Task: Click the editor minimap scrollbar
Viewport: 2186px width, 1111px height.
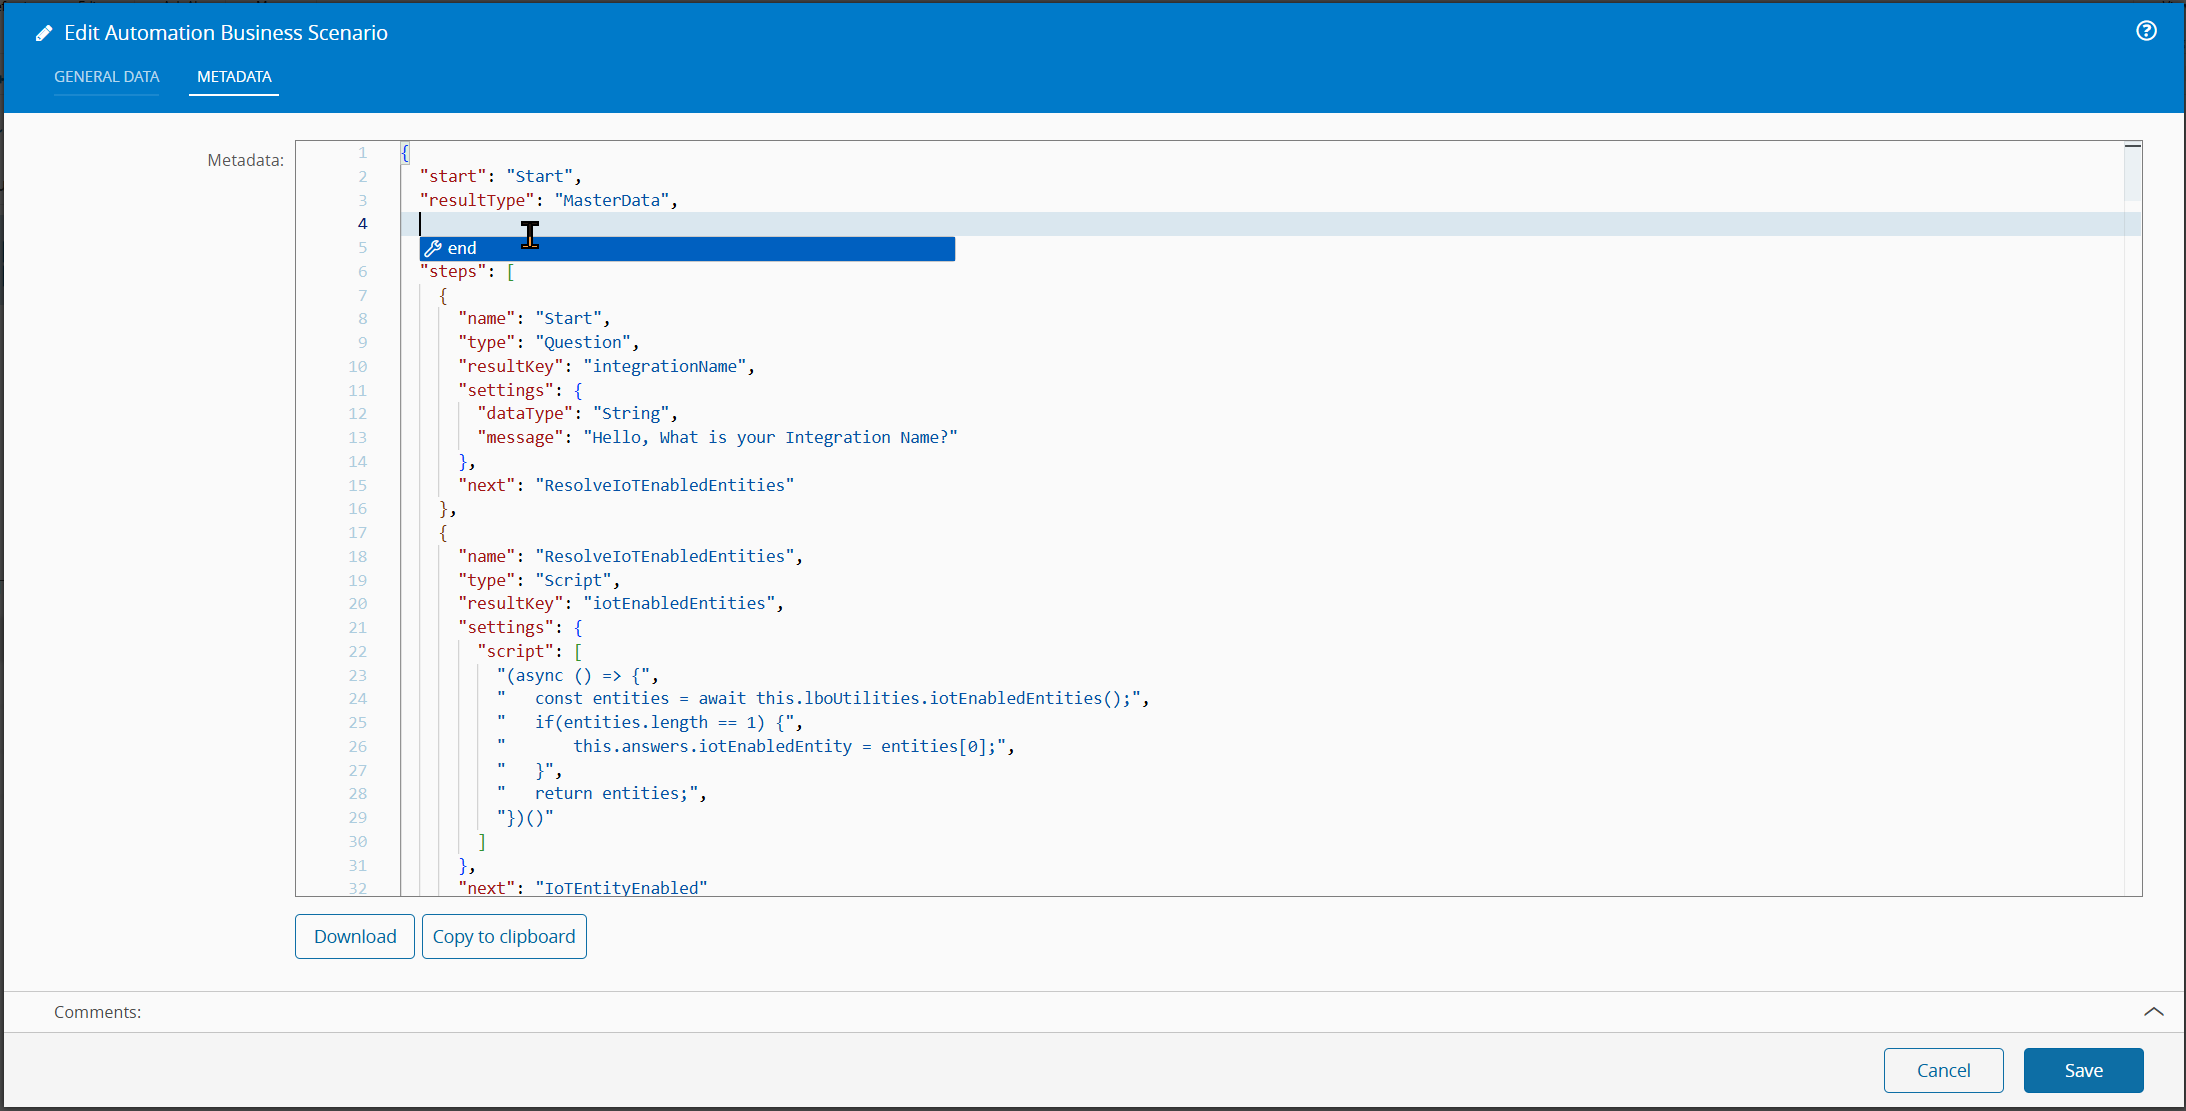Action: pyautogui.click(x=2132, y=172)
